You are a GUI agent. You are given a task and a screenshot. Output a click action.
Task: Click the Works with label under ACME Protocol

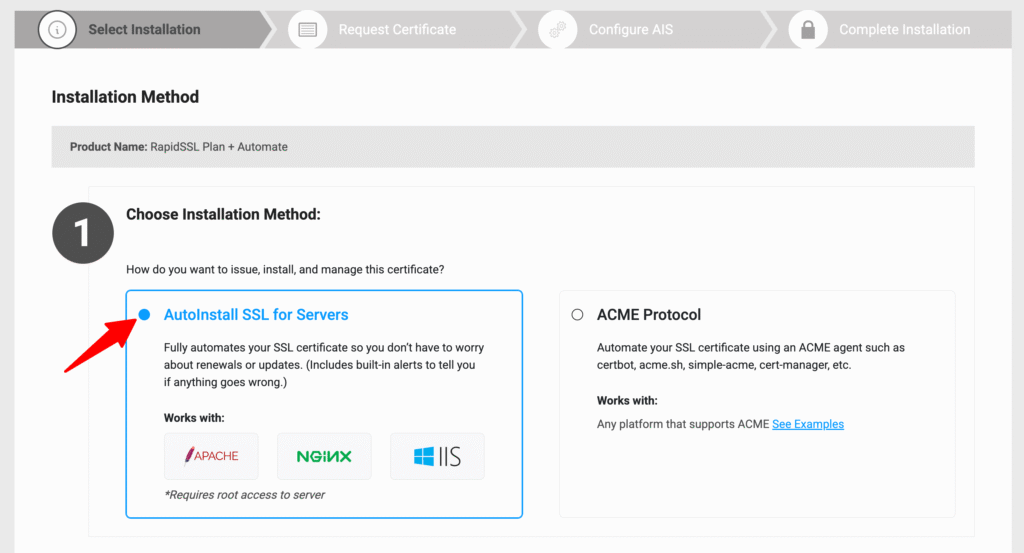click(x=627, y=400)
